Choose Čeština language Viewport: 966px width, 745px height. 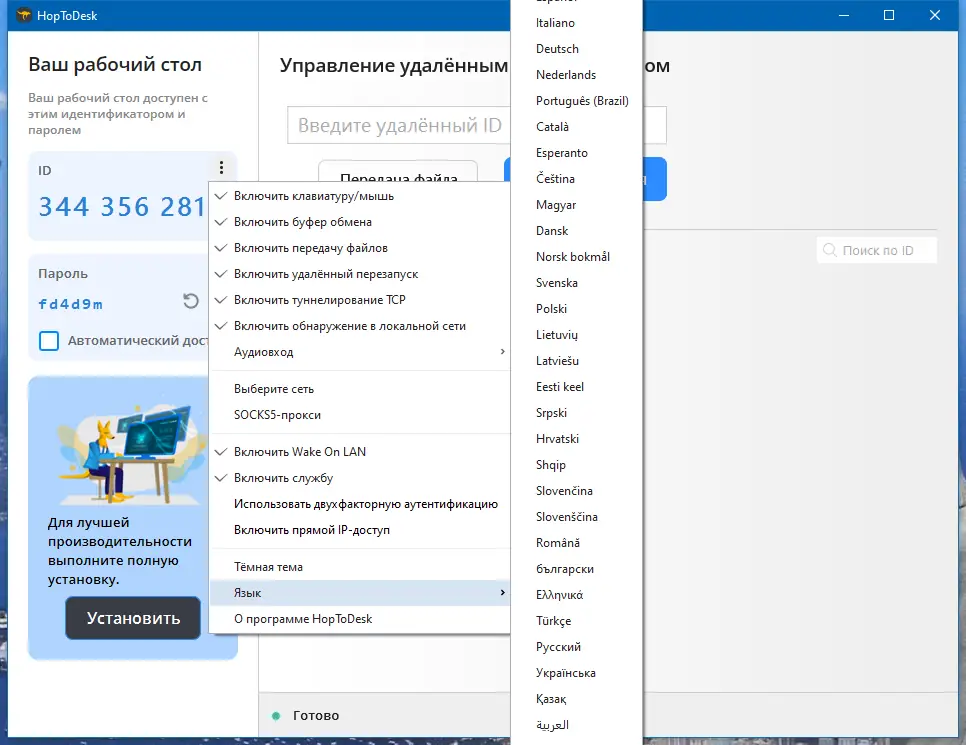point(577,179)
